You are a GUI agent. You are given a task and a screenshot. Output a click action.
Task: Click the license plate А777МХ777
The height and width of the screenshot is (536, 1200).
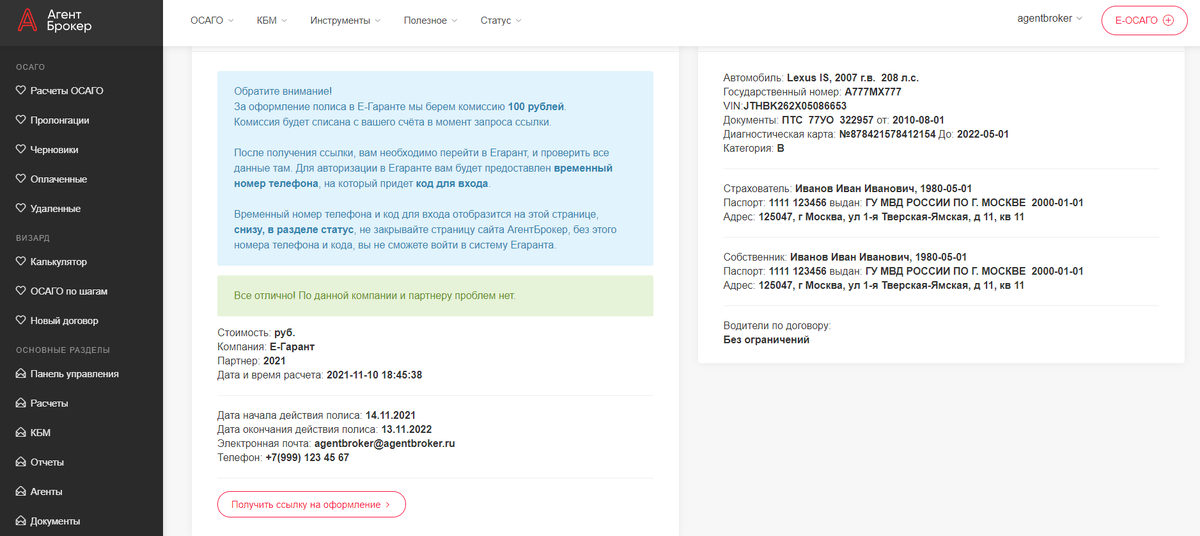click(x=873, y=91)
